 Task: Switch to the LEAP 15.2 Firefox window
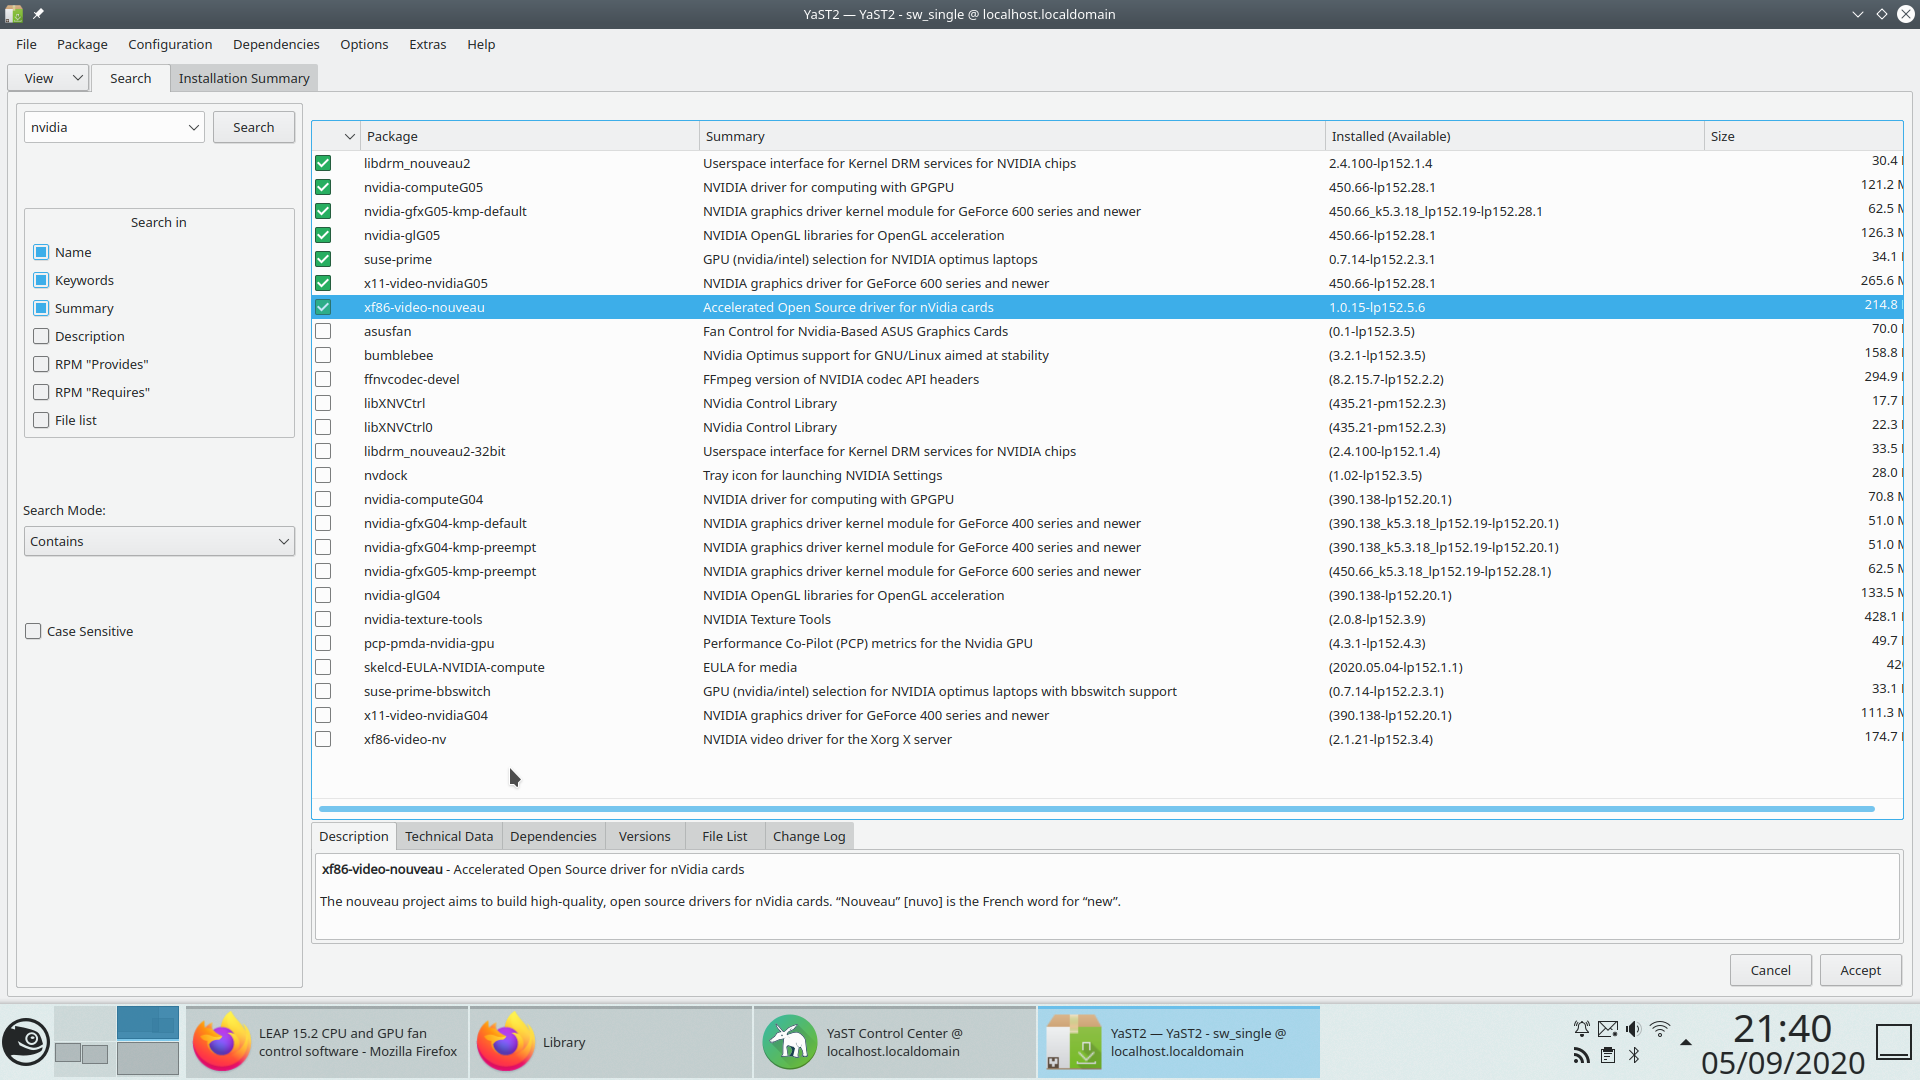click(x=327, y=1042)
